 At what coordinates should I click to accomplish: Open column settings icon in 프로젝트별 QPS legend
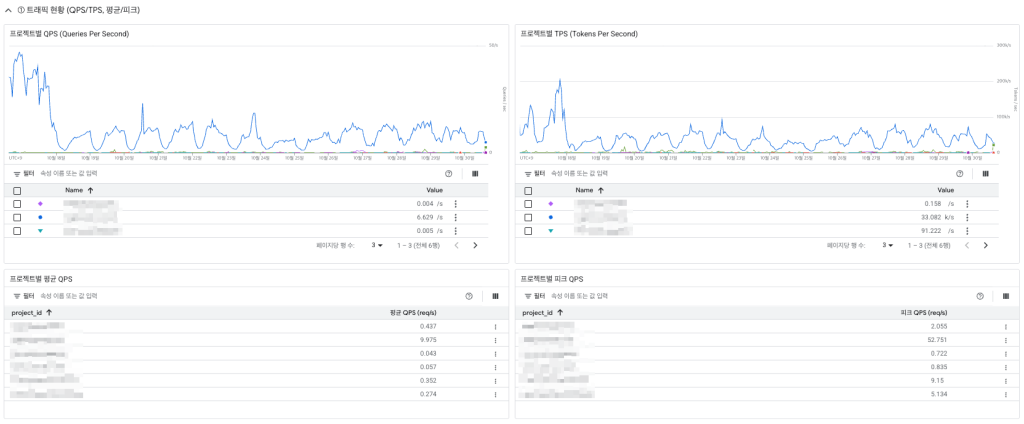pos(475,174)
